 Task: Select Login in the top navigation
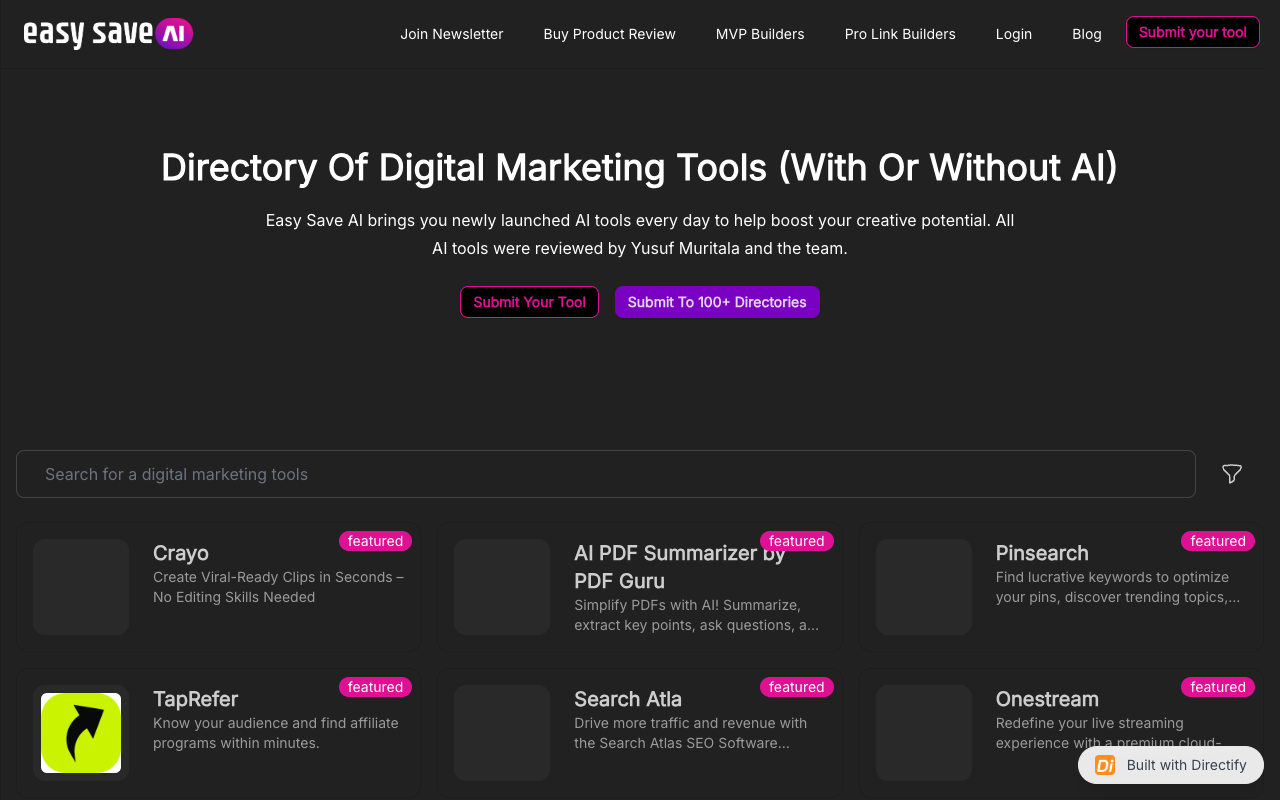(1014, 34)
